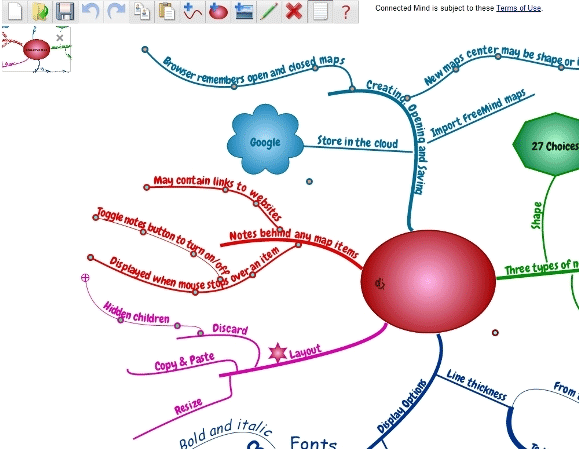
Task: Delete selected item with red X
Action: [x=294, y=11]
